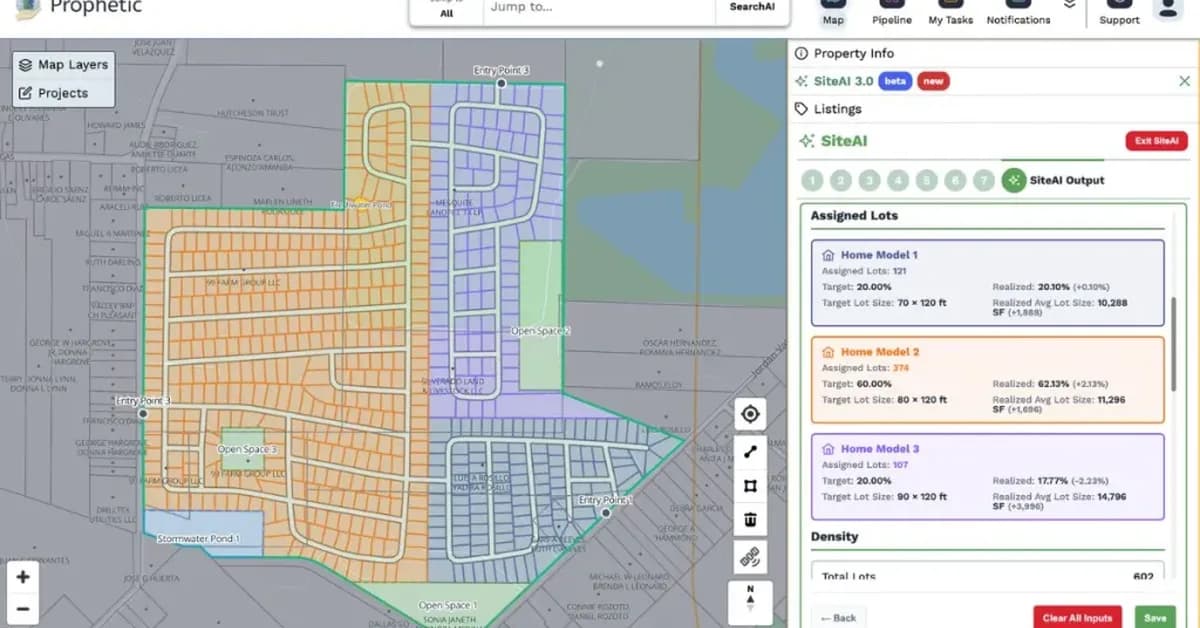Click the trash delete drawing icon

click(x=750, y=521)
